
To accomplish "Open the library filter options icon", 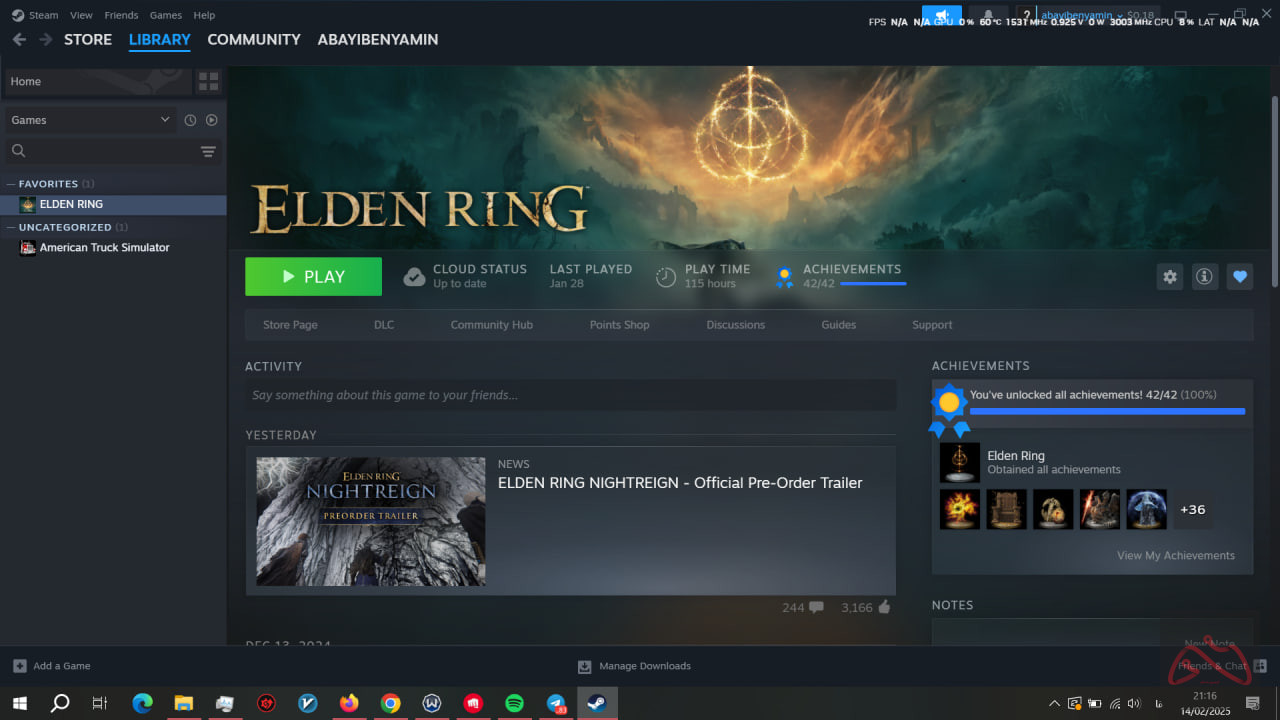I will click(x=208, y=151).
